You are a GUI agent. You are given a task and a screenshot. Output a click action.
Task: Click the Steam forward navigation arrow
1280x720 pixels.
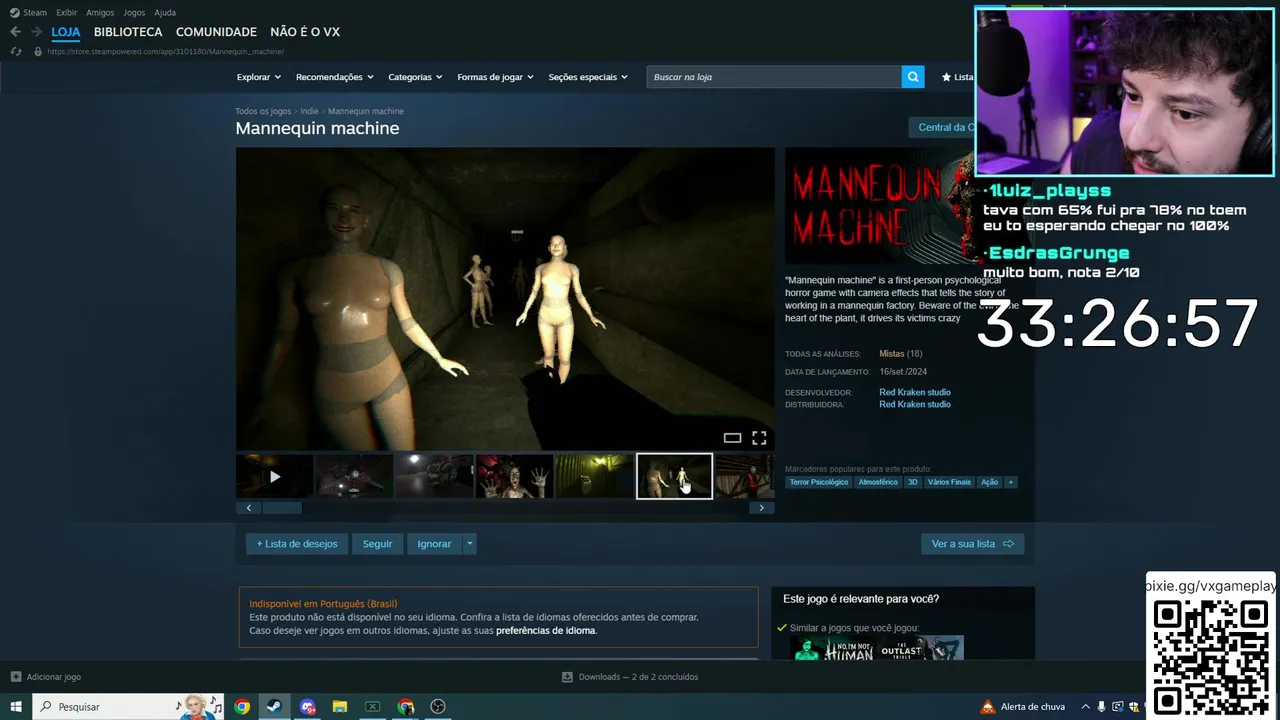point(35,32)
